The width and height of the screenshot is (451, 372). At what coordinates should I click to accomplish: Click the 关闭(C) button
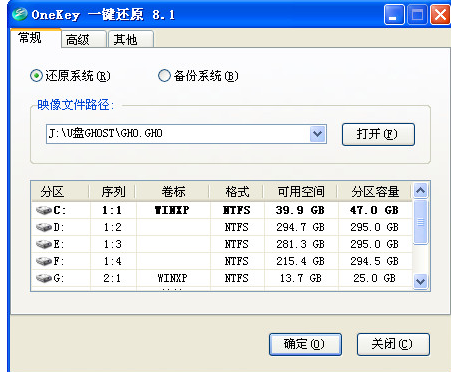click(393, 344)
